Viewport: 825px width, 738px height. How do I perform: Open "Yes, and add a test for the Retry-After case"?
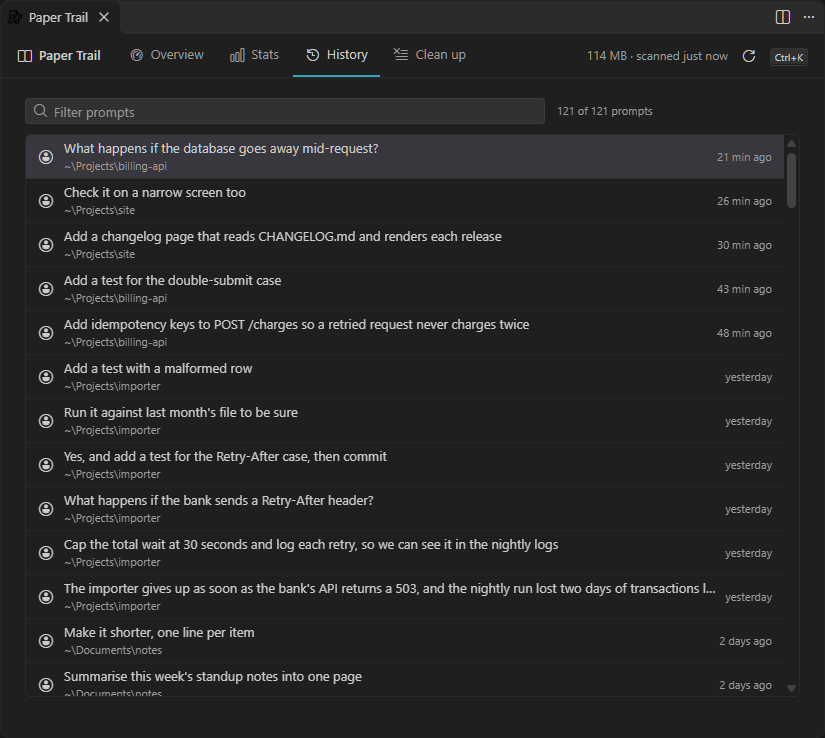coord(405,465)
